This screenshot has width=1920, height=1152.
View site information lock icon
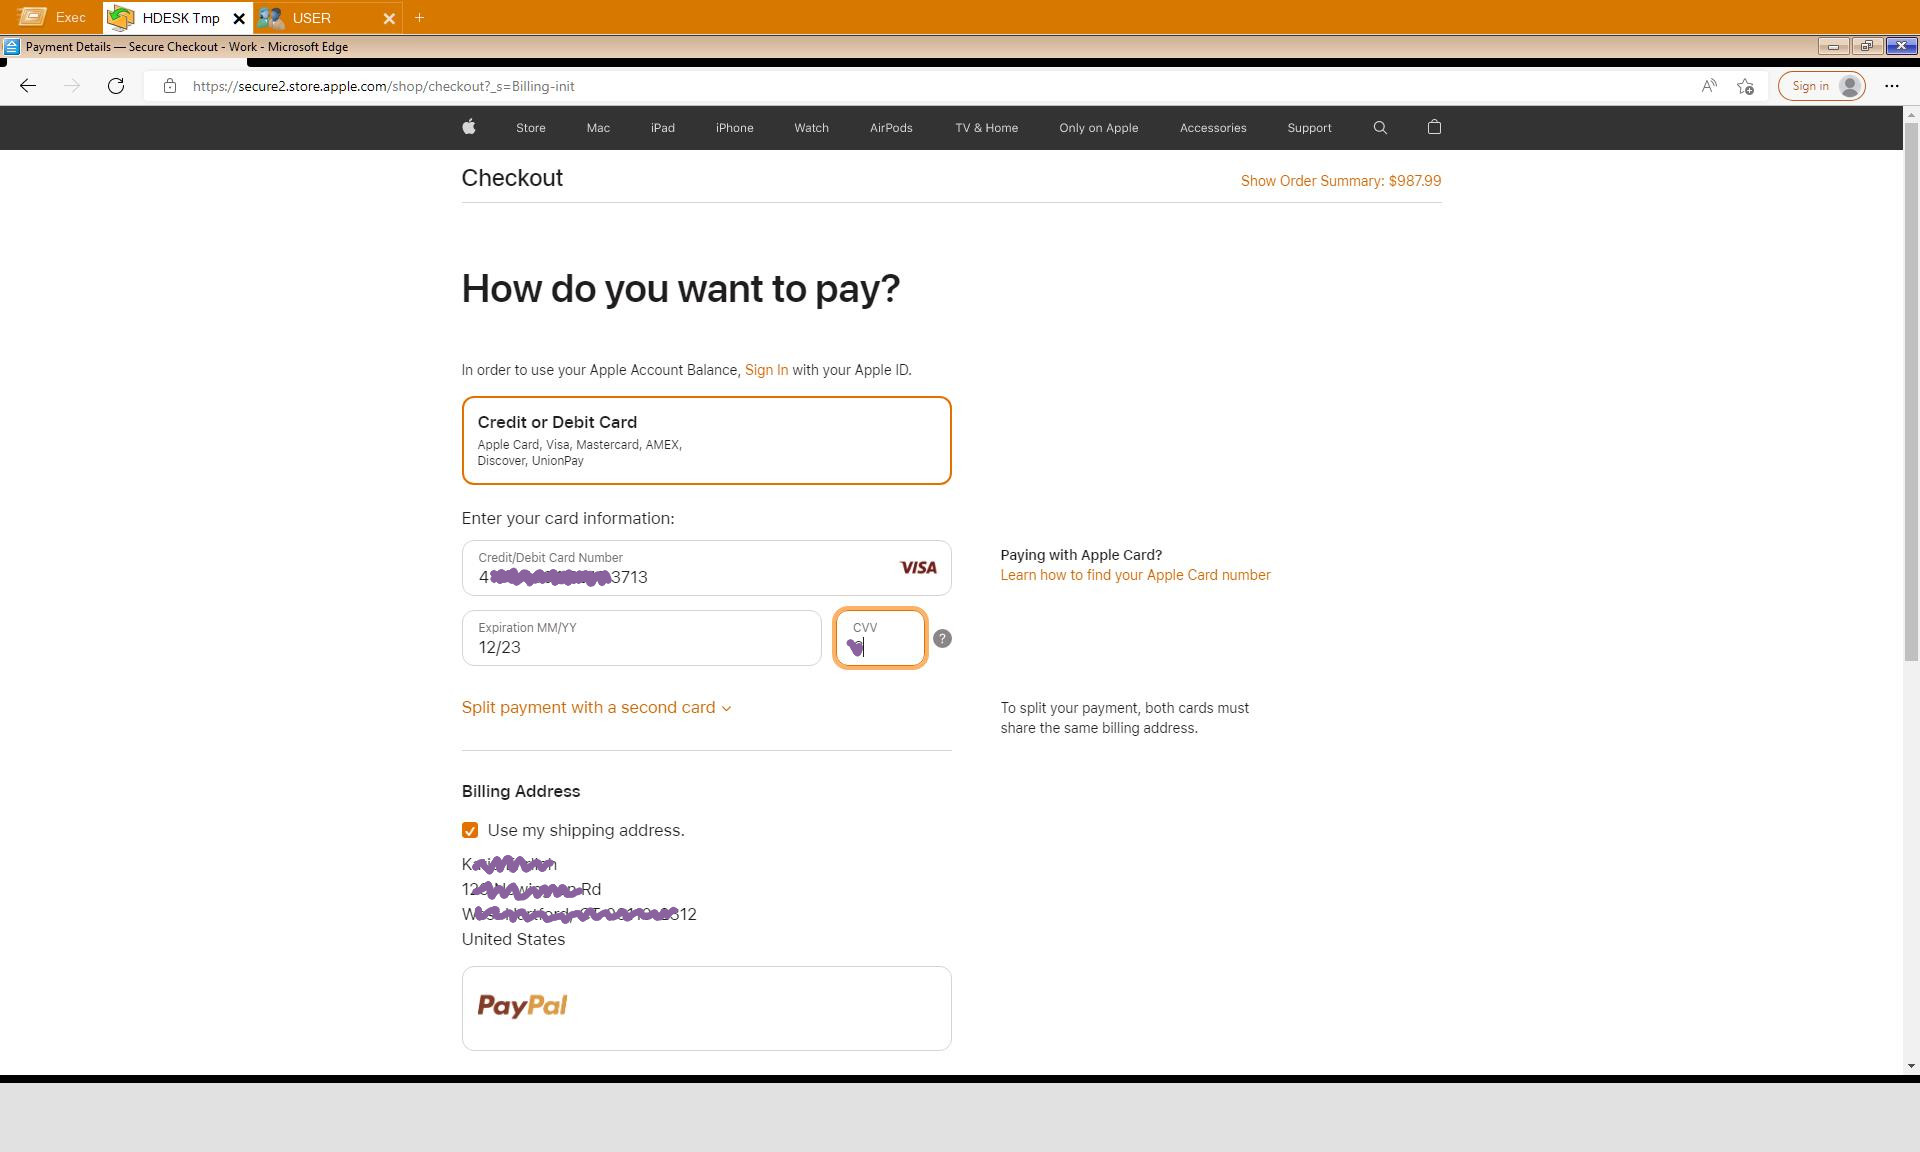(x=170, y=86)
